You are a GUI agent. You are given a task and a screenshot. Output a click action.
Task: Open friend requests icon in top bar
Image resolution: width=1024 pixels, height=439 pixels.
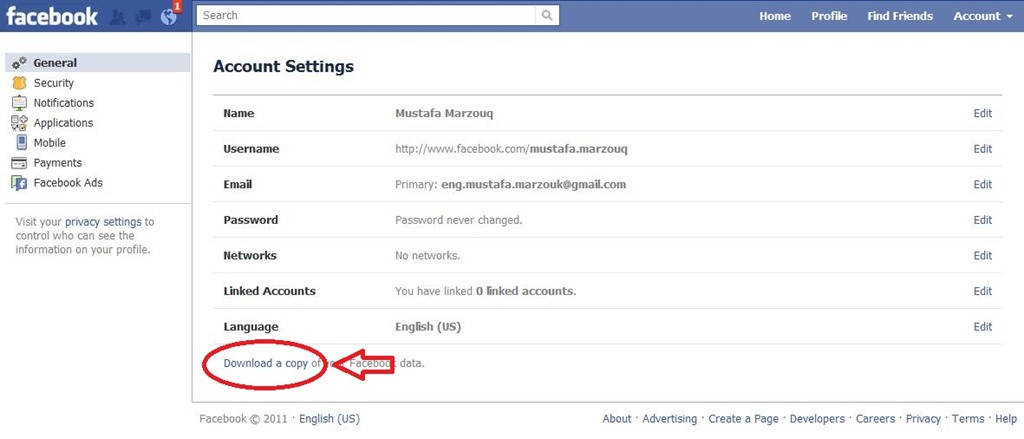(118, 17)
